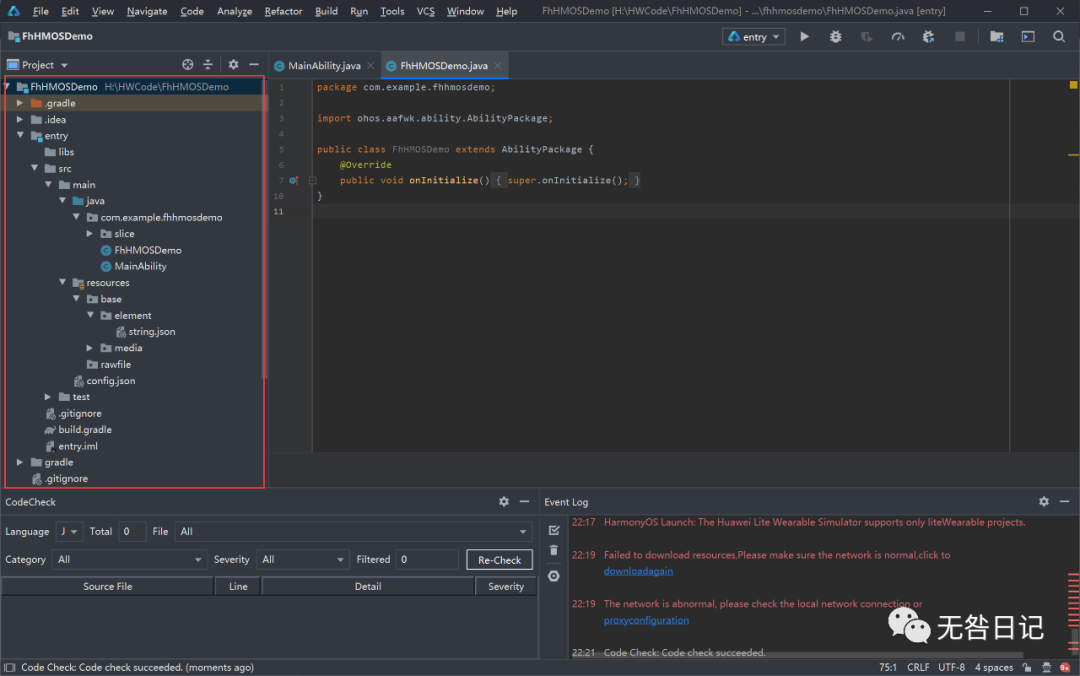Screen dimensions: 1080x676
Task: Click the search magnifier in the toolbar
Action: (x=1059, y=37)
